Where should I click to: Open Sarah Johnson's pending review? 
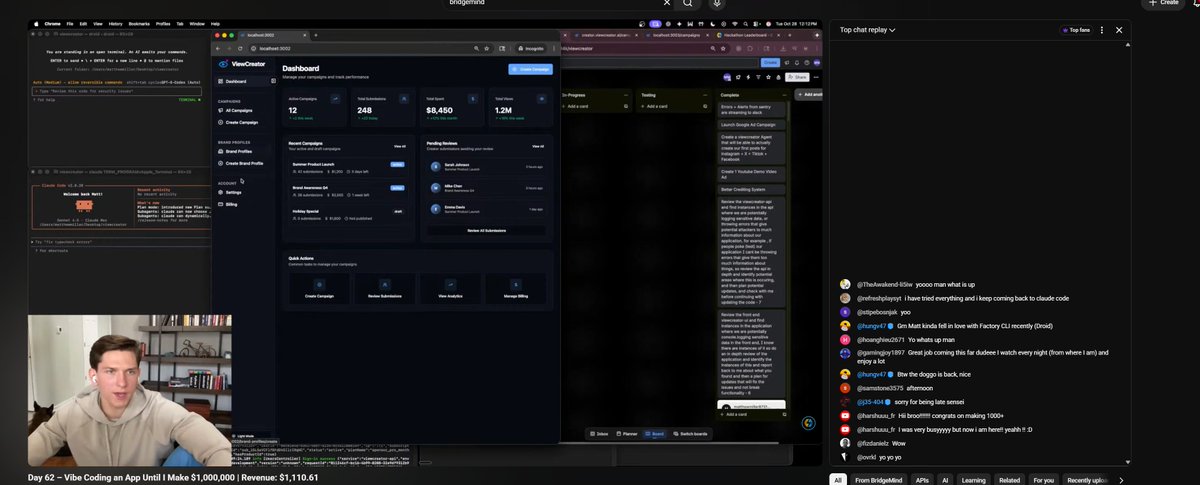486,165
